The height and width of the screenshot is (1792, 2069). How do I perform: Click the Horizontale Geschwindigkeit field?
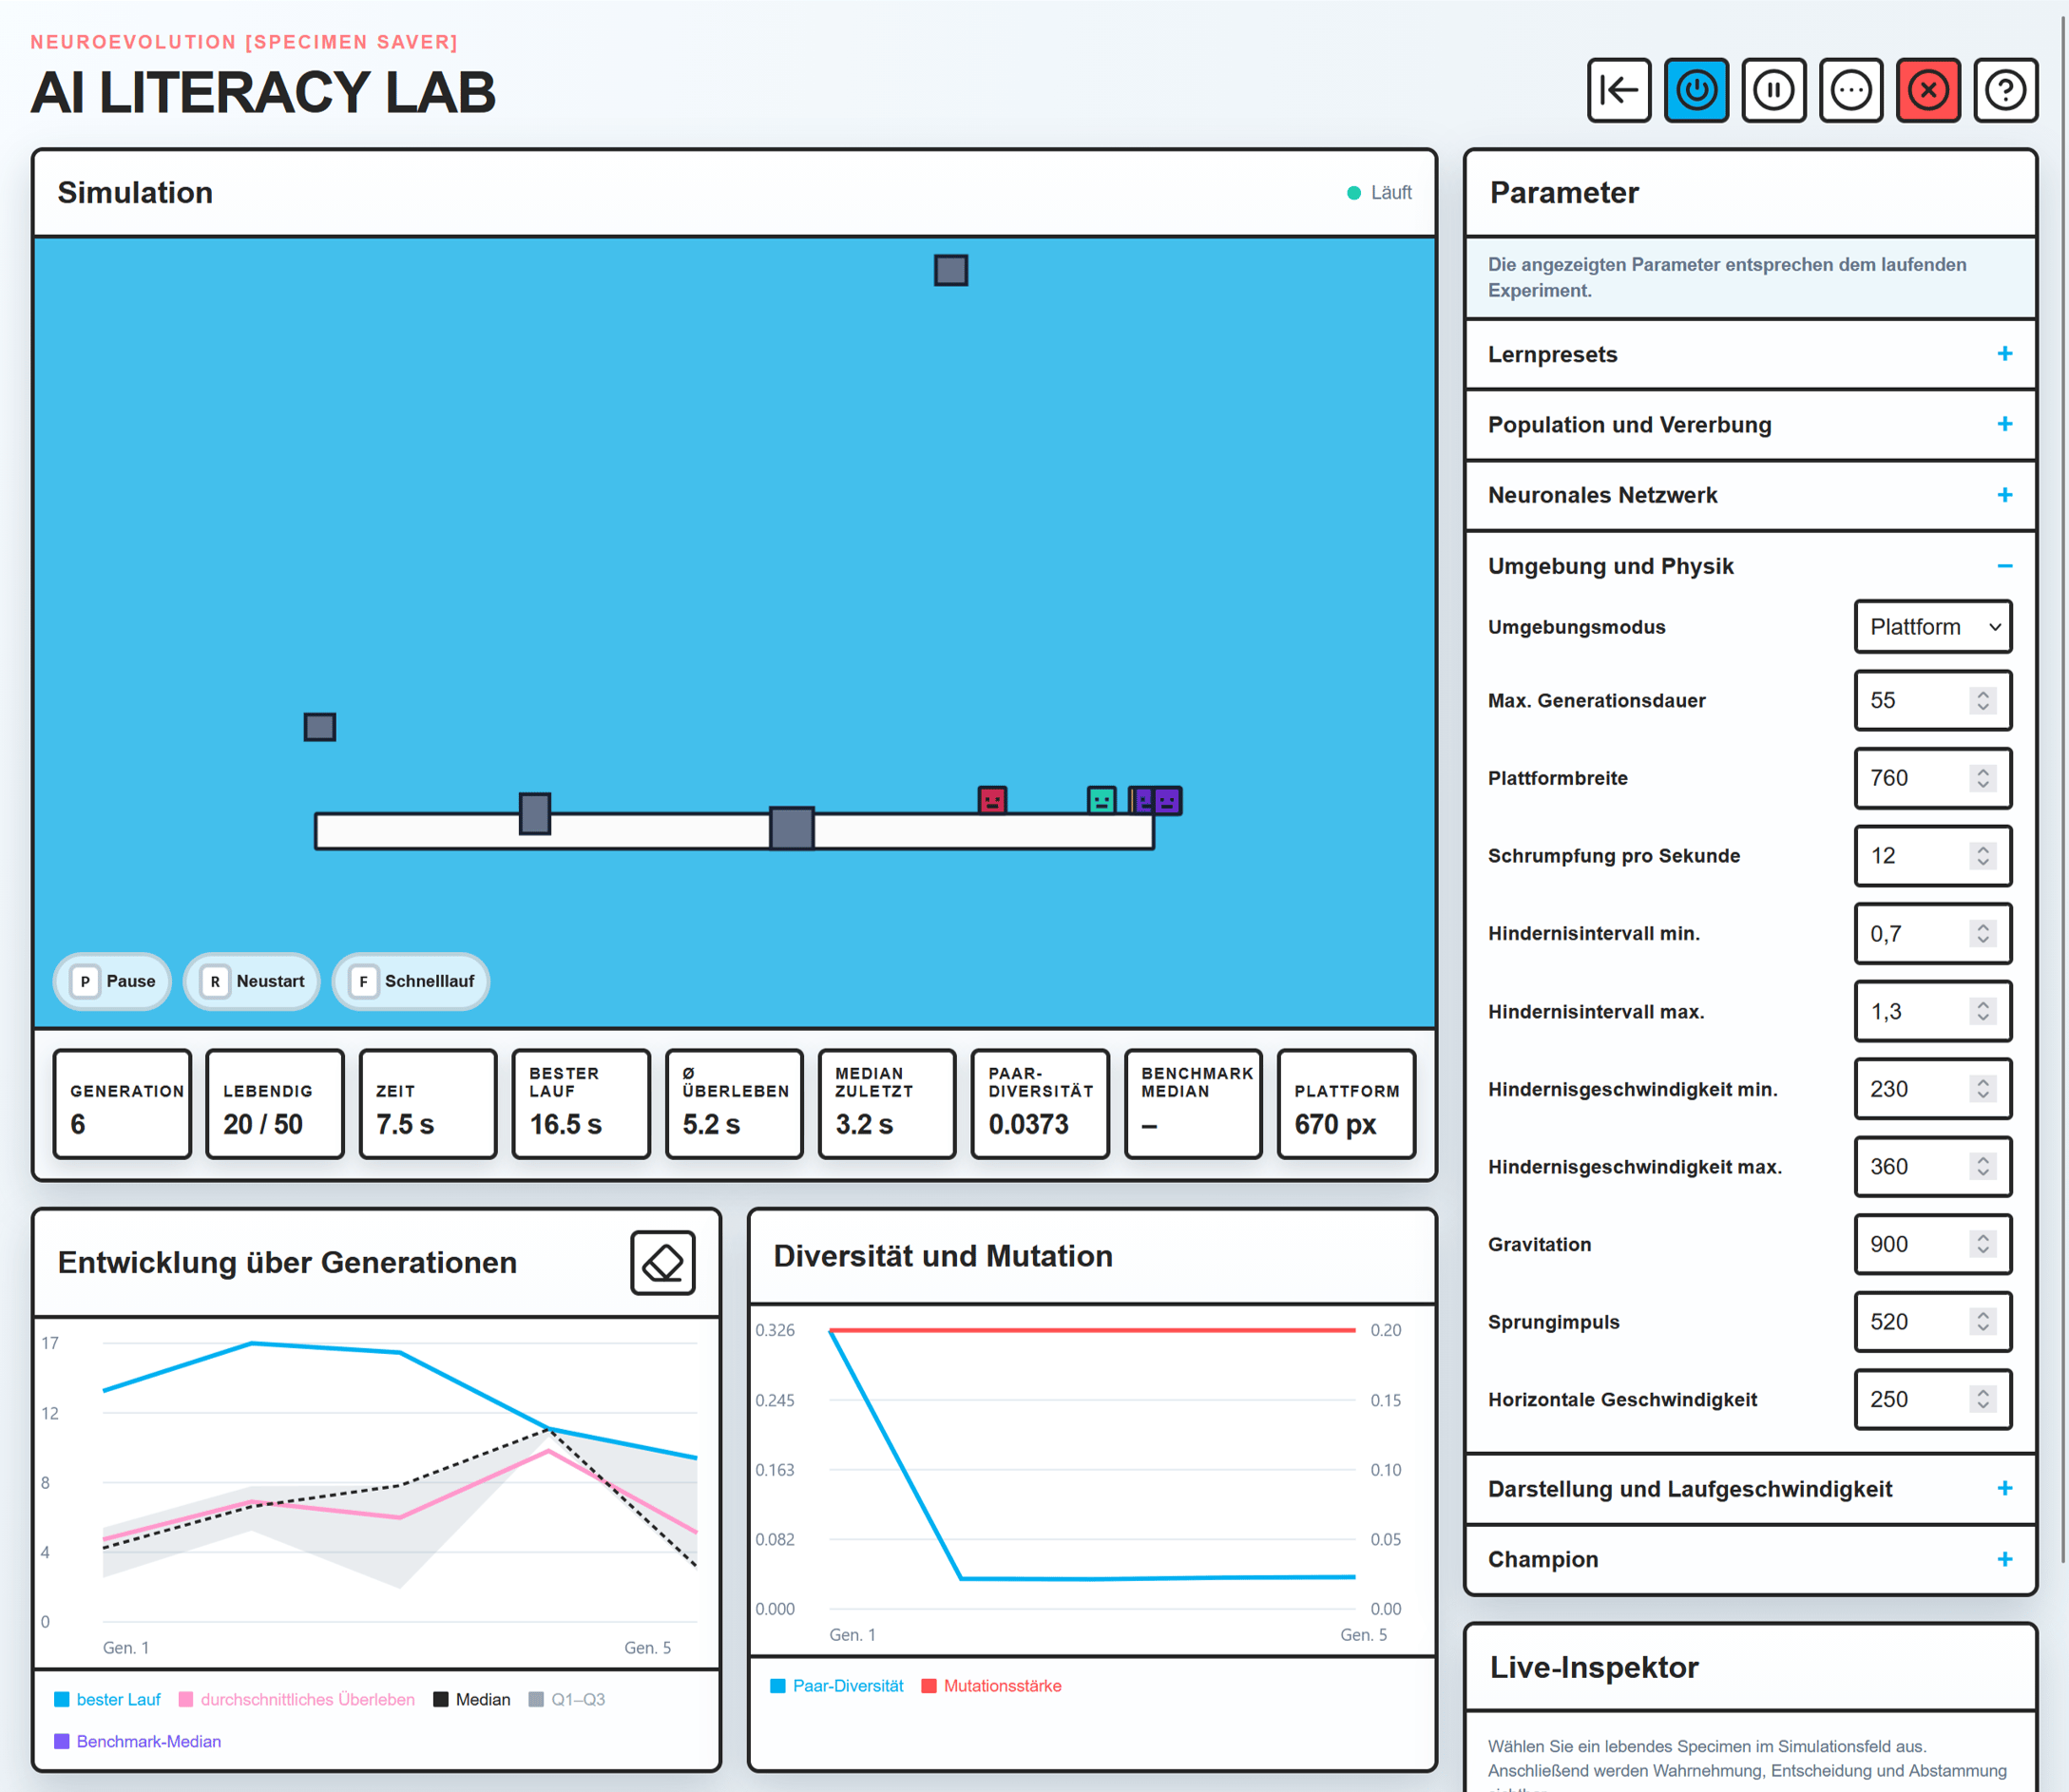point(1933,1400)
